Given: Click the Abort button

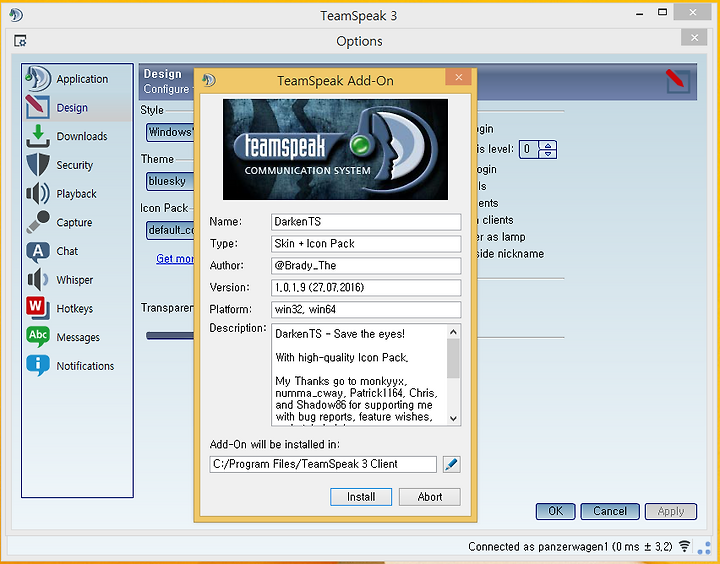Looking at the screenshot, I should [x=430, y=497].
